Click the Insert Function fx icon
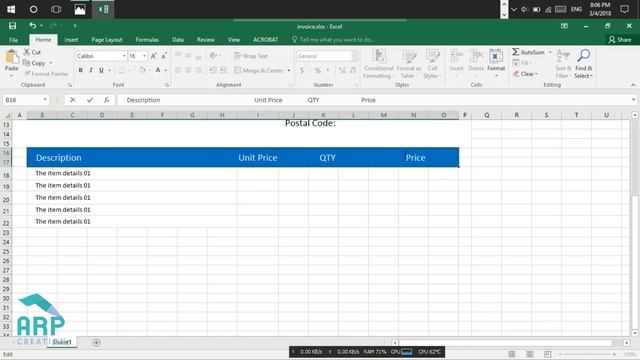 tap(107, 100)
